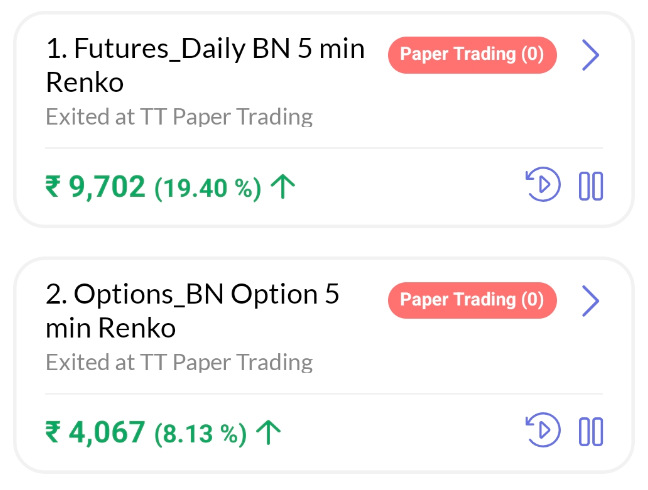
Task: Click the rupee symbol before 9,702
Action: [53, 187]
